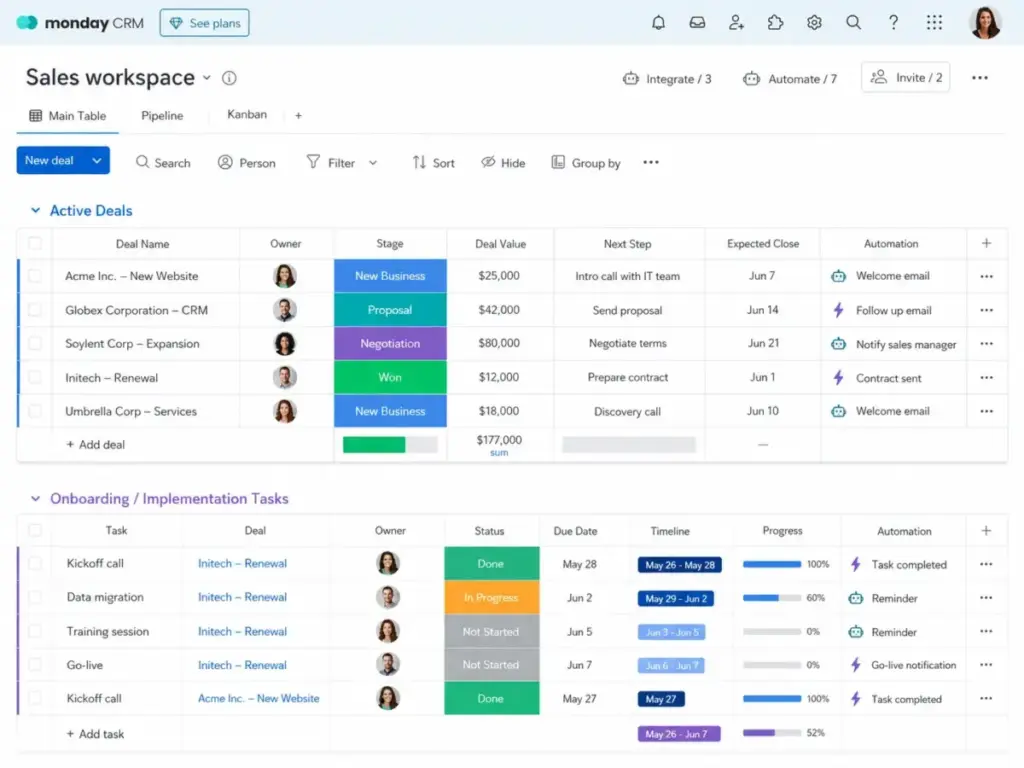The image size is (1024, 768).
Task: Select all Active Deals header checkbox
Action: tap(35, 244)
